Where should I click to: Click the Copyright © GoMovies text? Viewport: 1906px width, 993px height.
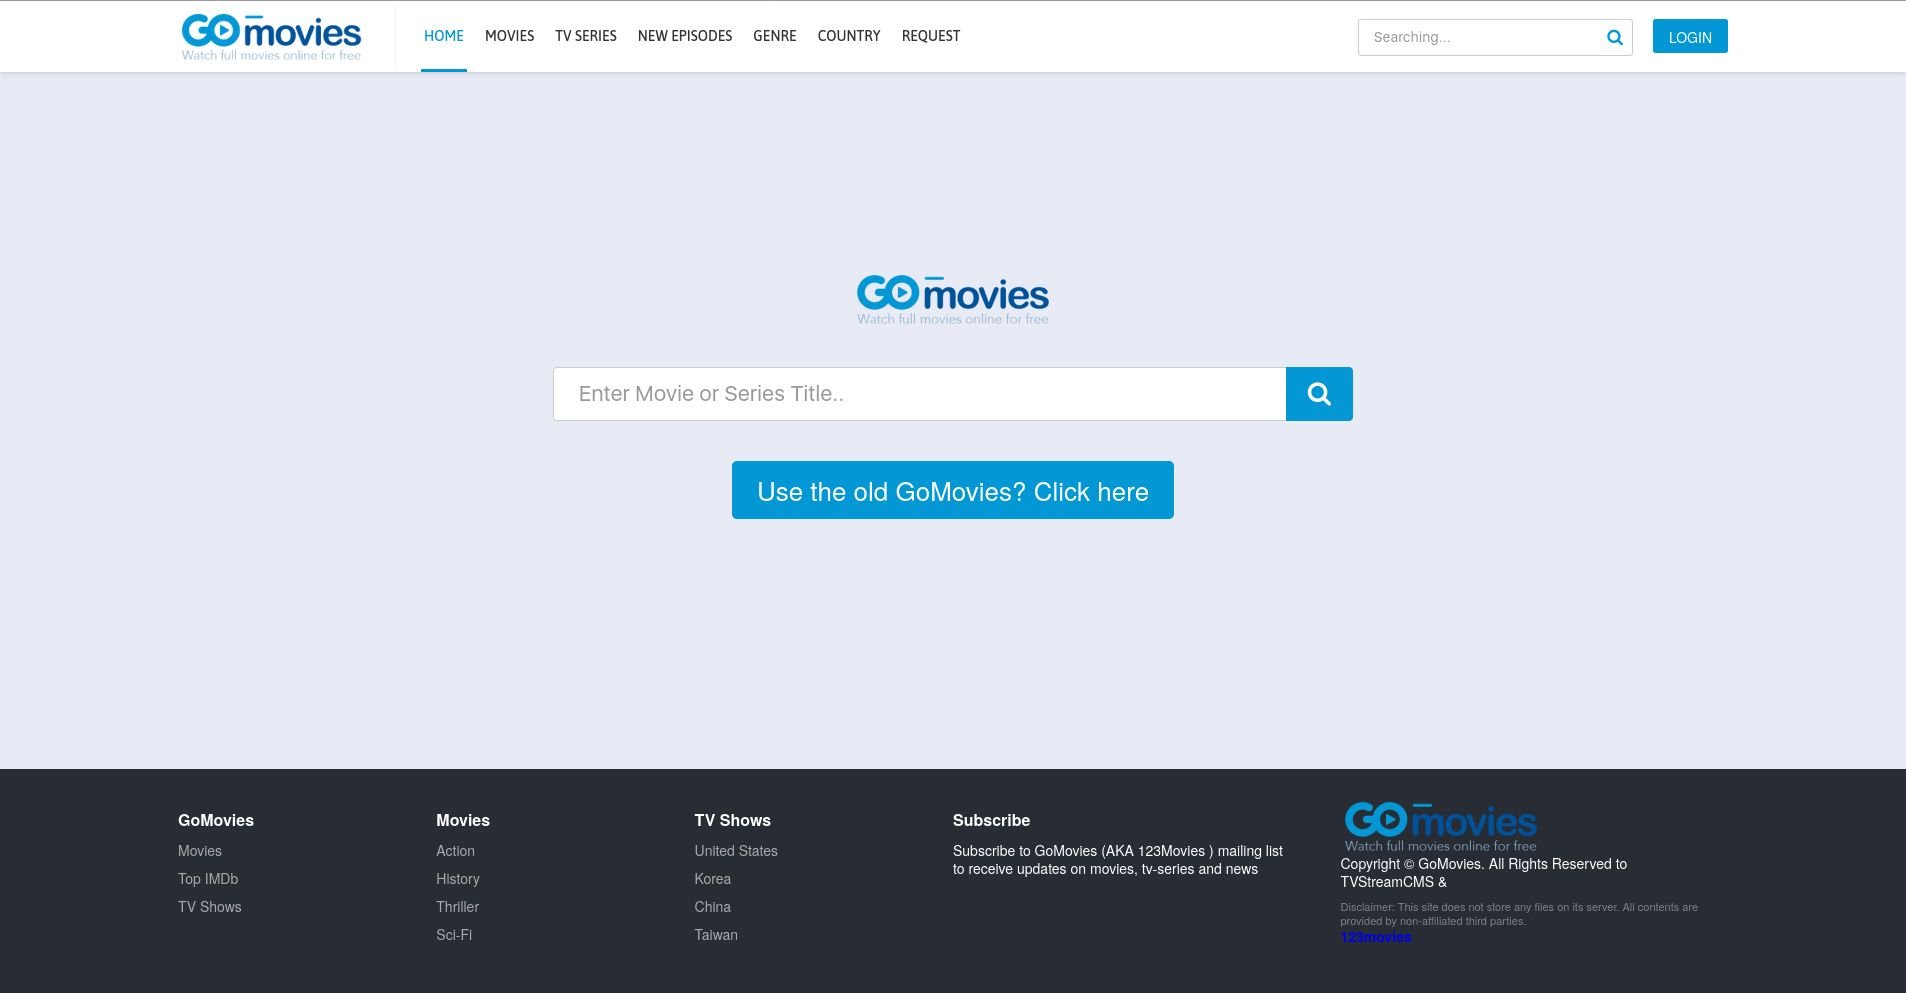(x=1484, y=873)
